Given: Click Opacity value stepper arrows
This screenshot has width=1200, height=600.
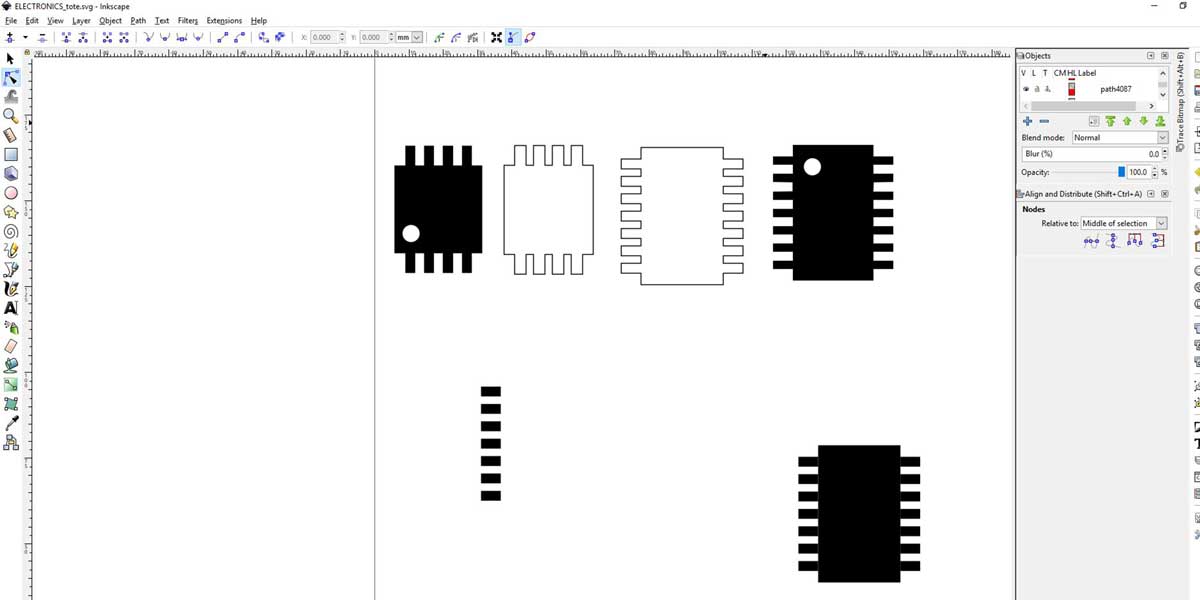Looking at the screenshot, I should coord(1155,172).
